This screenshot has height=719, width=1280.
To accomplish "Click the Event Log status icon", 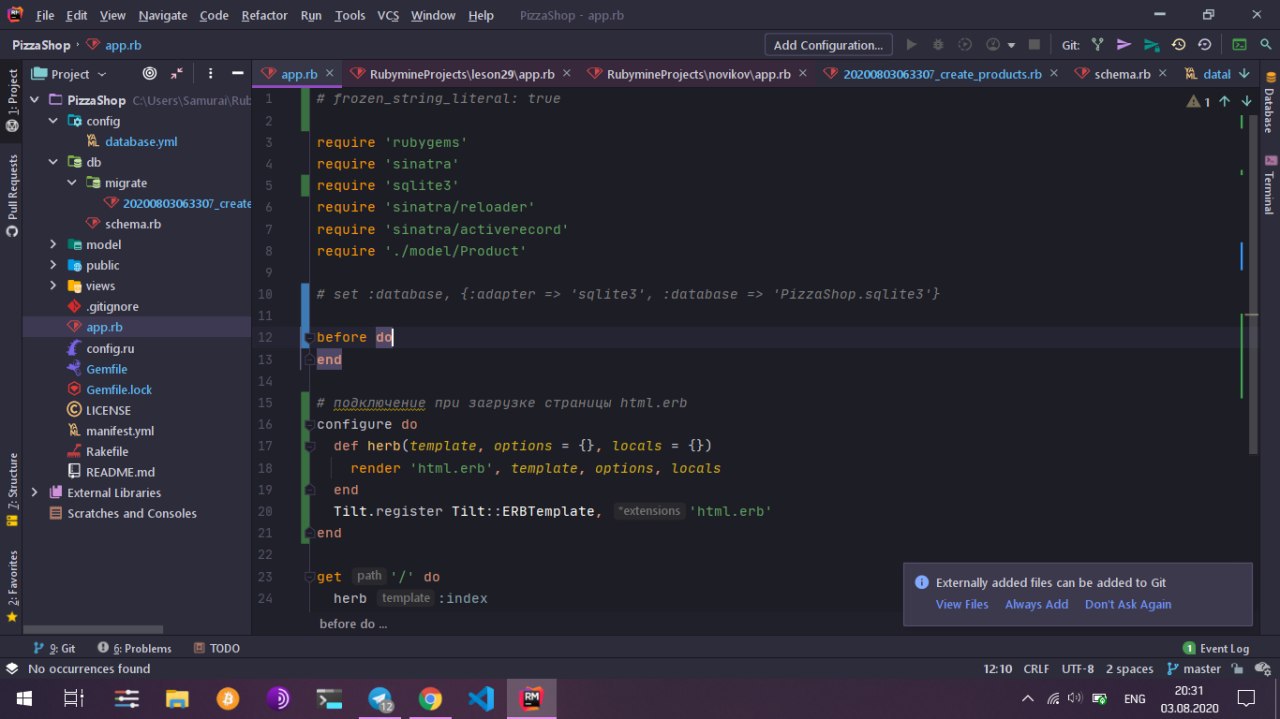I will [1216, 648].
